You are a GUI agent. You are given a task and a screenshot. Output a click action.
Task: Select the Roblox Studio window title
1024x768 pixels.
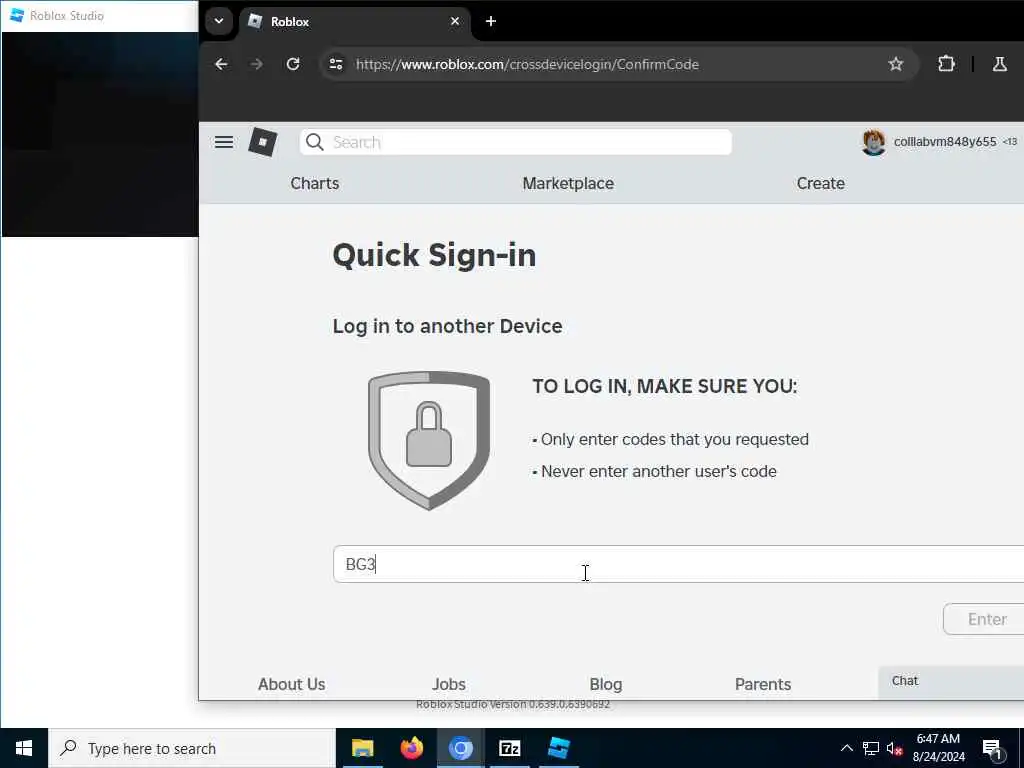coord(67,16)
